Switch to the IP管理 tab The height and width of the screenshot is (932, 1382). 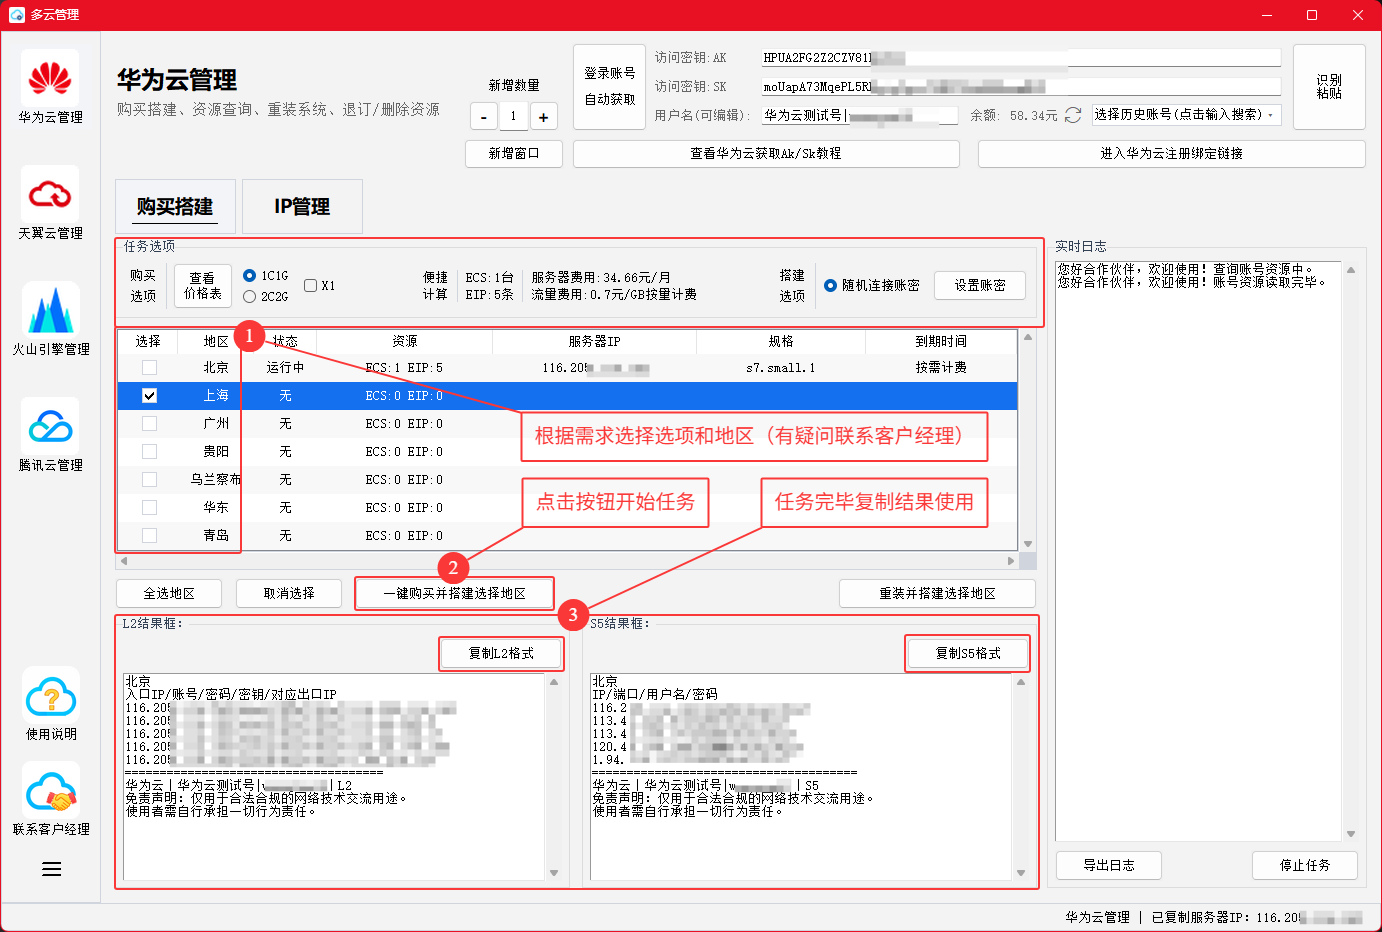click(x=302, y=206)
